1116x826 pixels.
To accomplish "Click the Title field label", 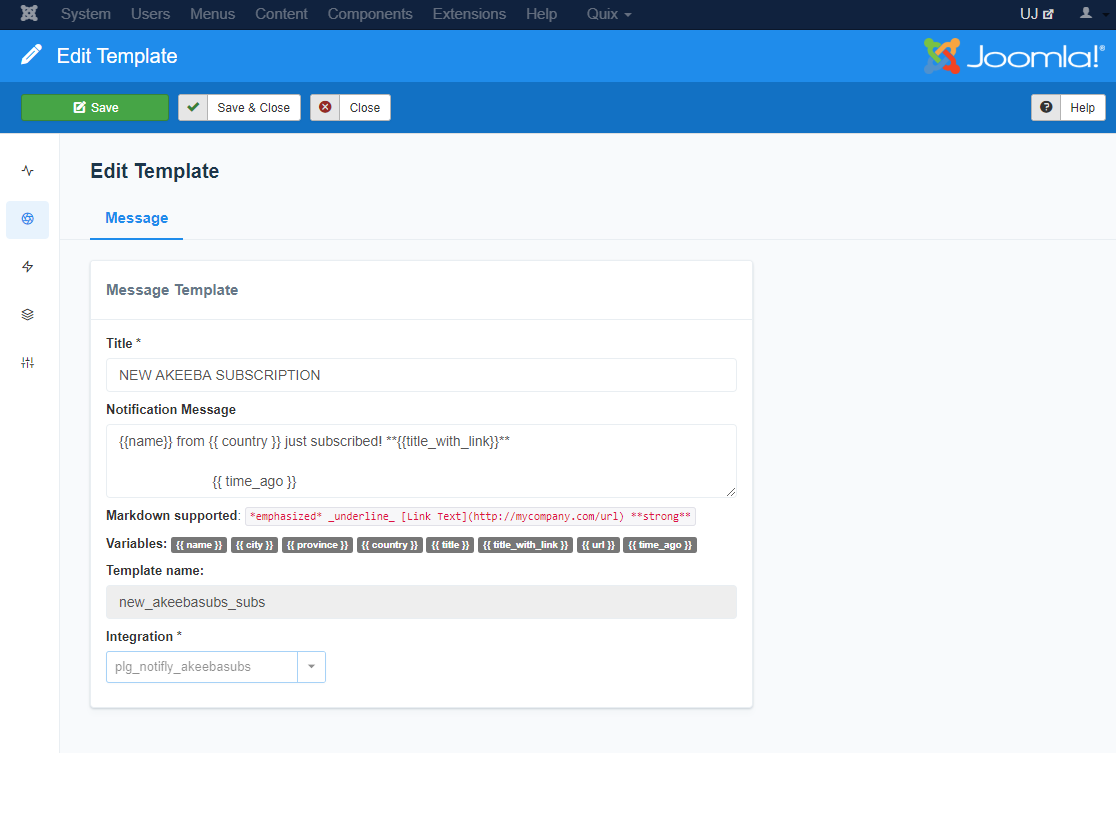I will click(124, 344).
